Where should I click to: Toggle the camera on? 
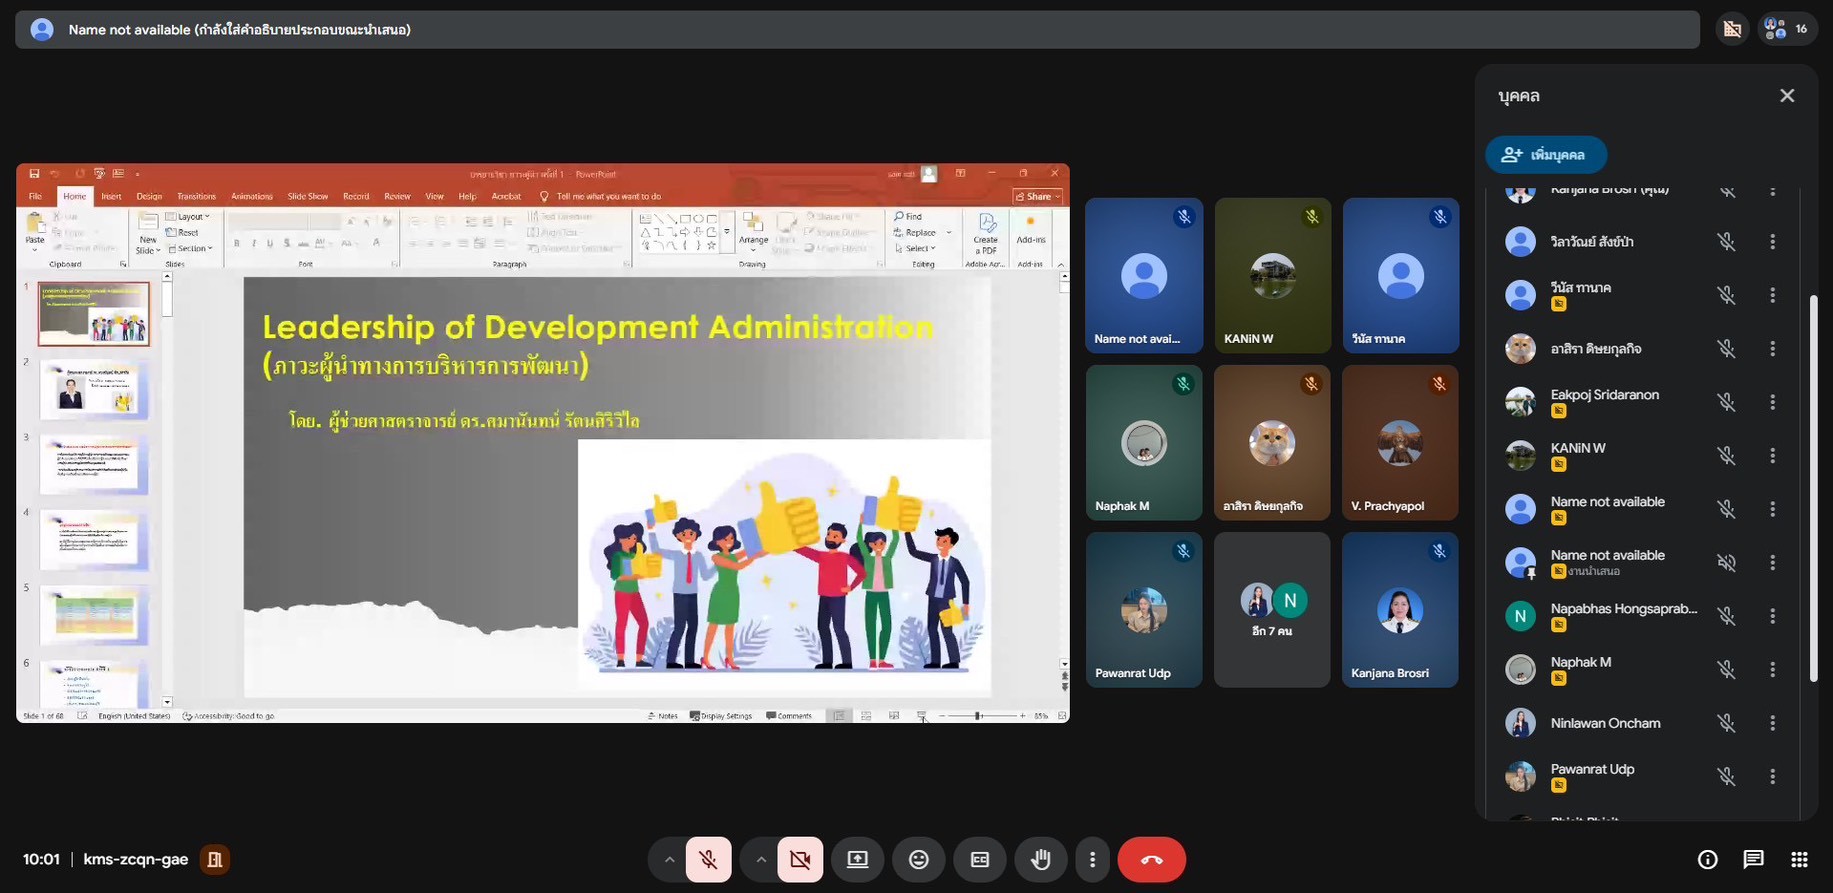click(800, 860)
